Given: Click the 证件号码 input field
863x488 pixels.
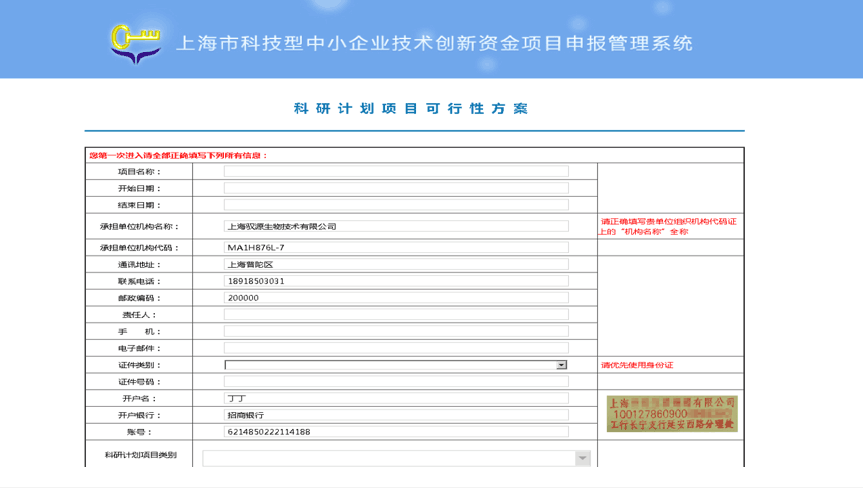Looking at the screenshot, I should coord(396,381).
